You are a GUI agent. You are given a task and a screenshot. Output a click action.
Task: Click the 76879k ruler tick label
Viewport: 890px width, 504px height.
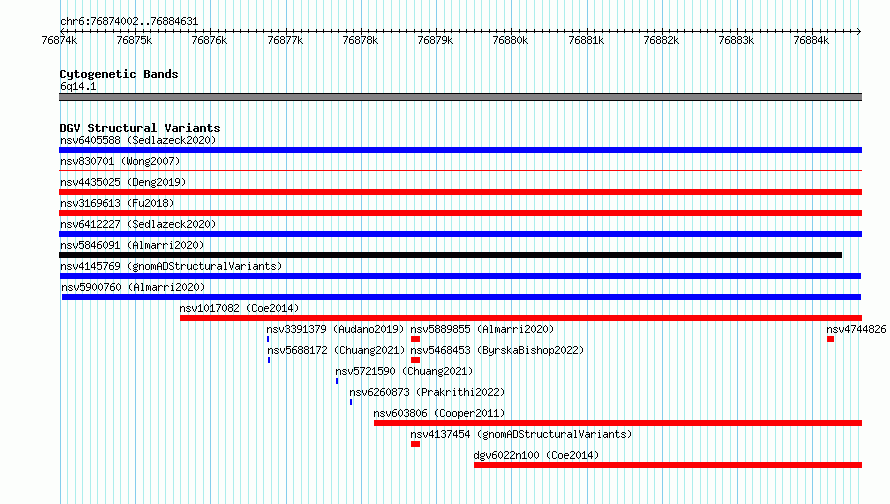tap(435, 40)
